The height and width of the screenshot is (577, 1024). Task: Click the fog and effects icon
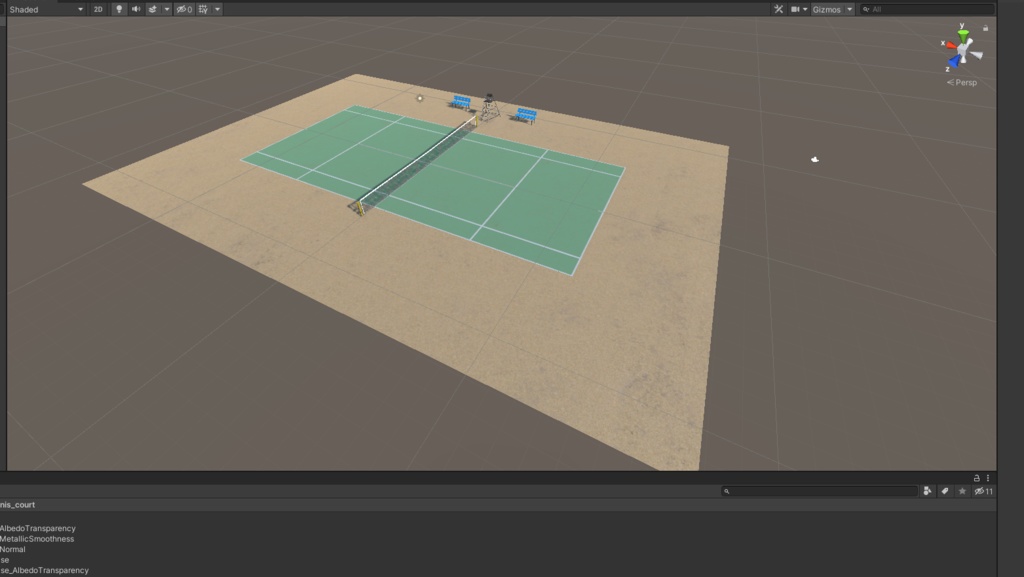(x=154, y=8)
